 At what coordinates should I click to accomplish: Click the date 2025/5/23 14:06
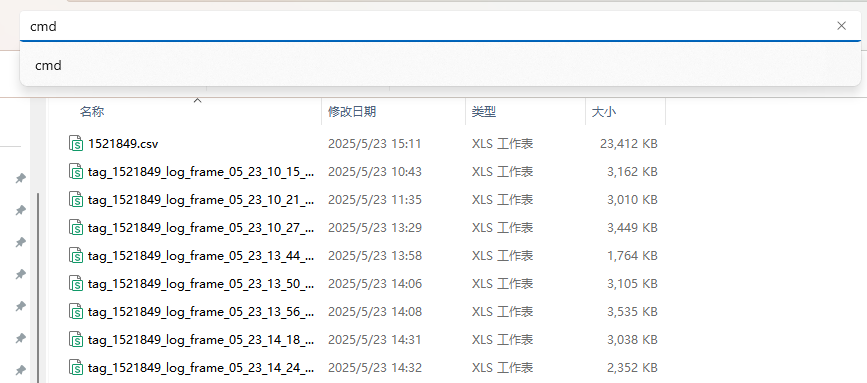point(375,284)
